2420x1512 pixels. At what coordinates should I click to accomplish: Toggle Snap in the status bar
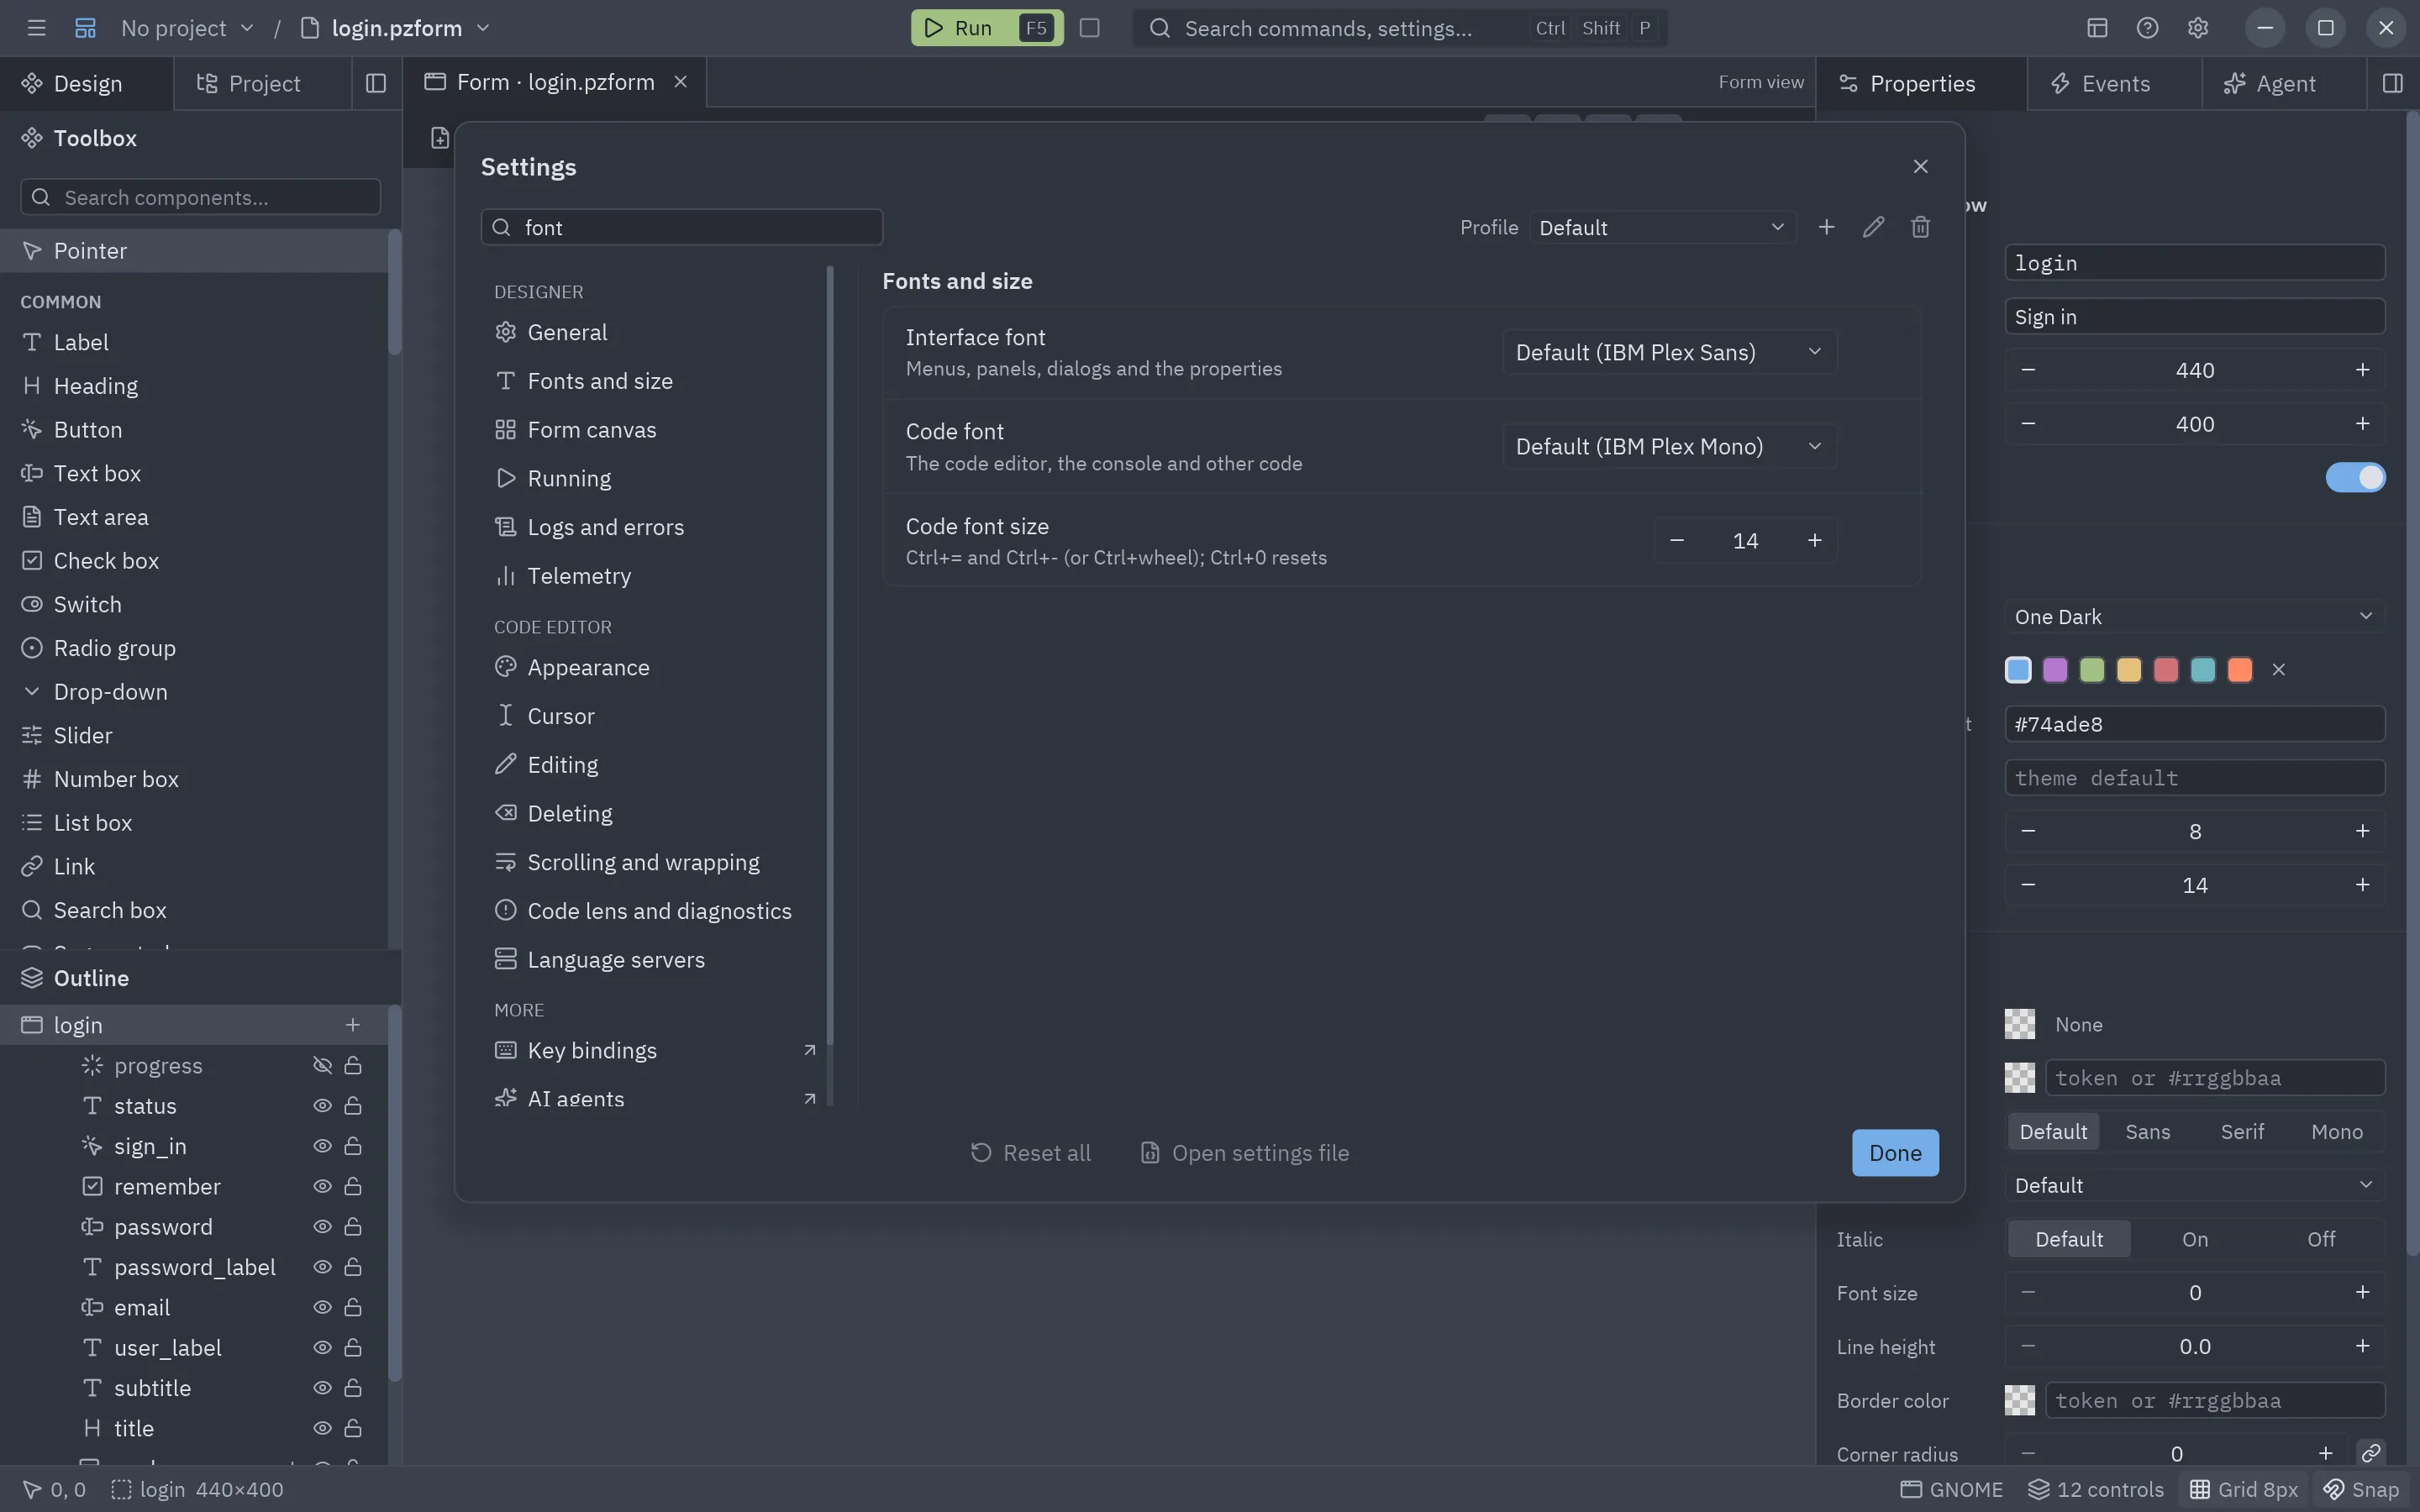coord(2360,1489)
